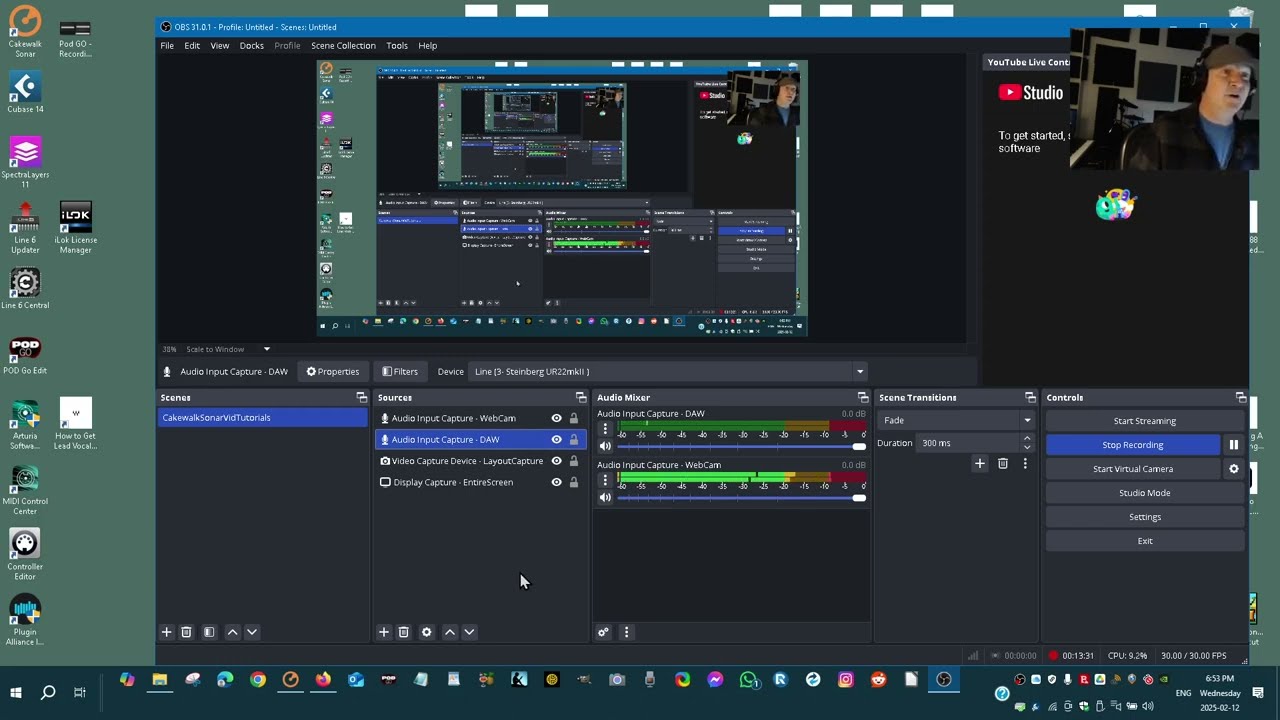The width and height of the screenshot is (1280, 720).
Task: Open options dots for DAW audio channel
Action: point(605,429)
